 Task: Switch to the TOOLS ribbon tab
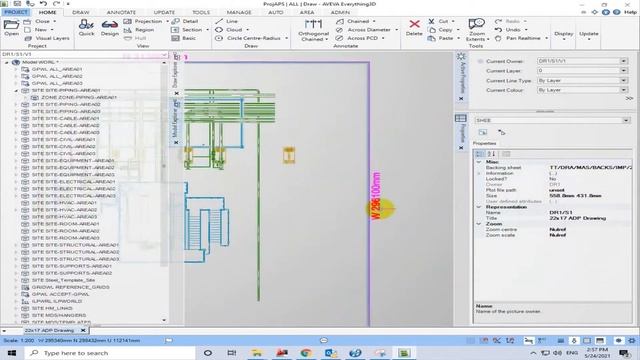coord(201,12)
